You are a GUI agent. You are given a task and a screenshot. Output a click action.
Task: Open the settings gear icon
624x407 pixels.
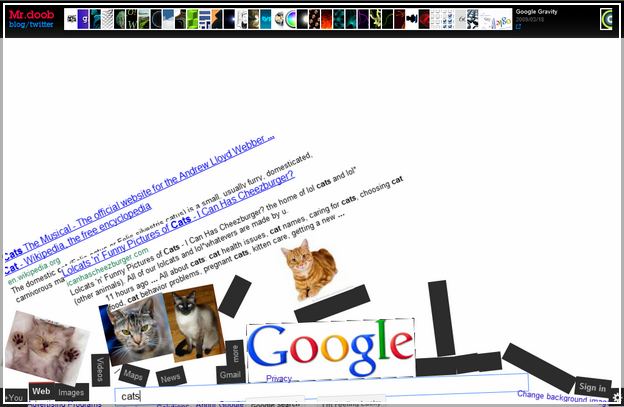[618, 397]
